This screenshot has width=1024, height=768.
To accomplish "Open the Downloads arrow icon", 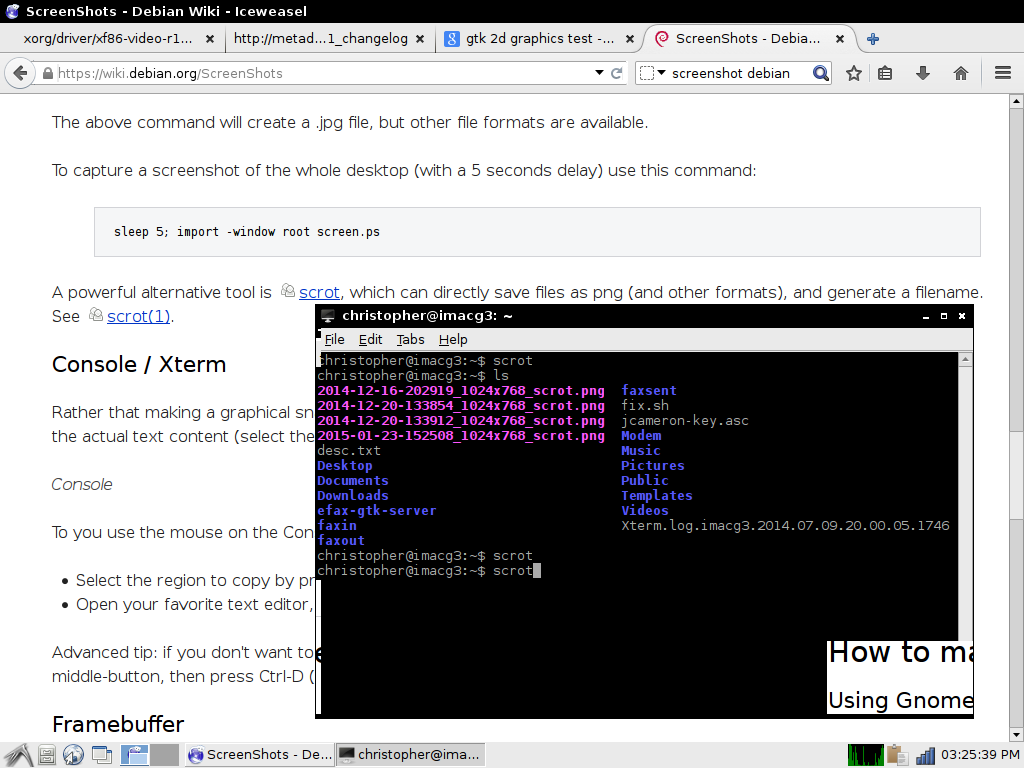I will [x=923, y=73].
